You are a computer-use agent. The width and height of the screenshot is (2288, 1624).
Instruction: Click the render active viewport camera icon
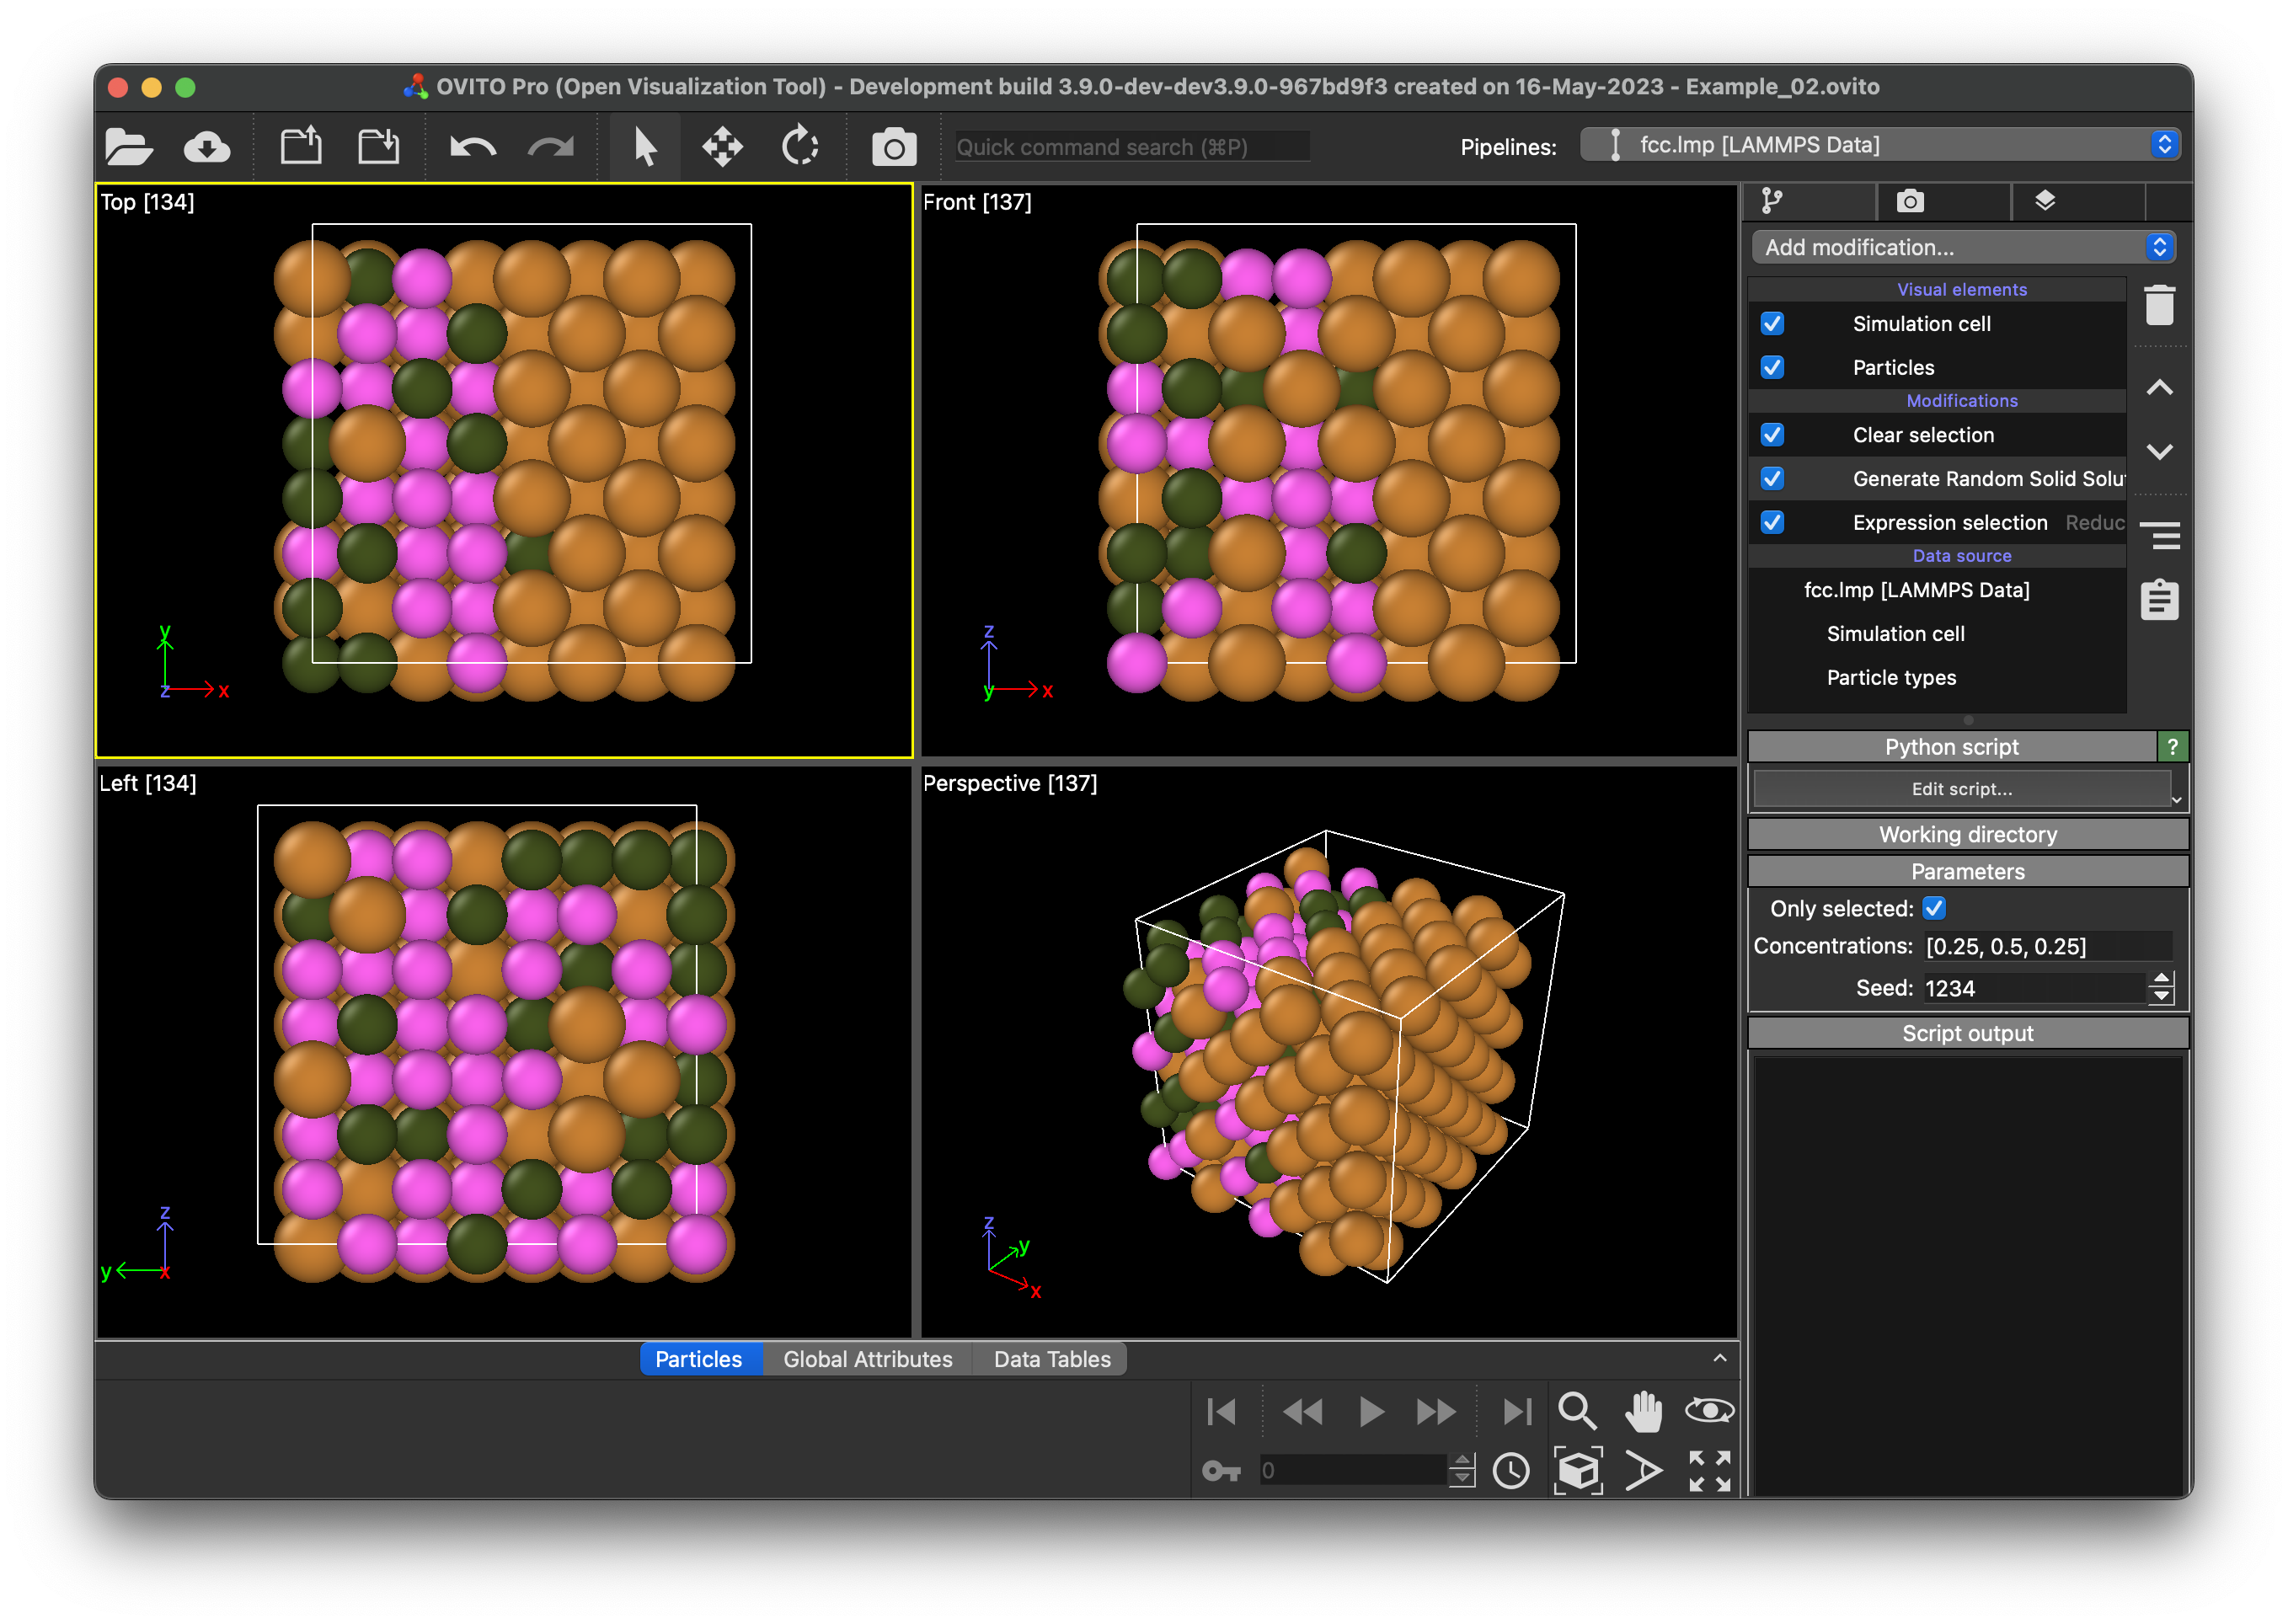[893, 148]
